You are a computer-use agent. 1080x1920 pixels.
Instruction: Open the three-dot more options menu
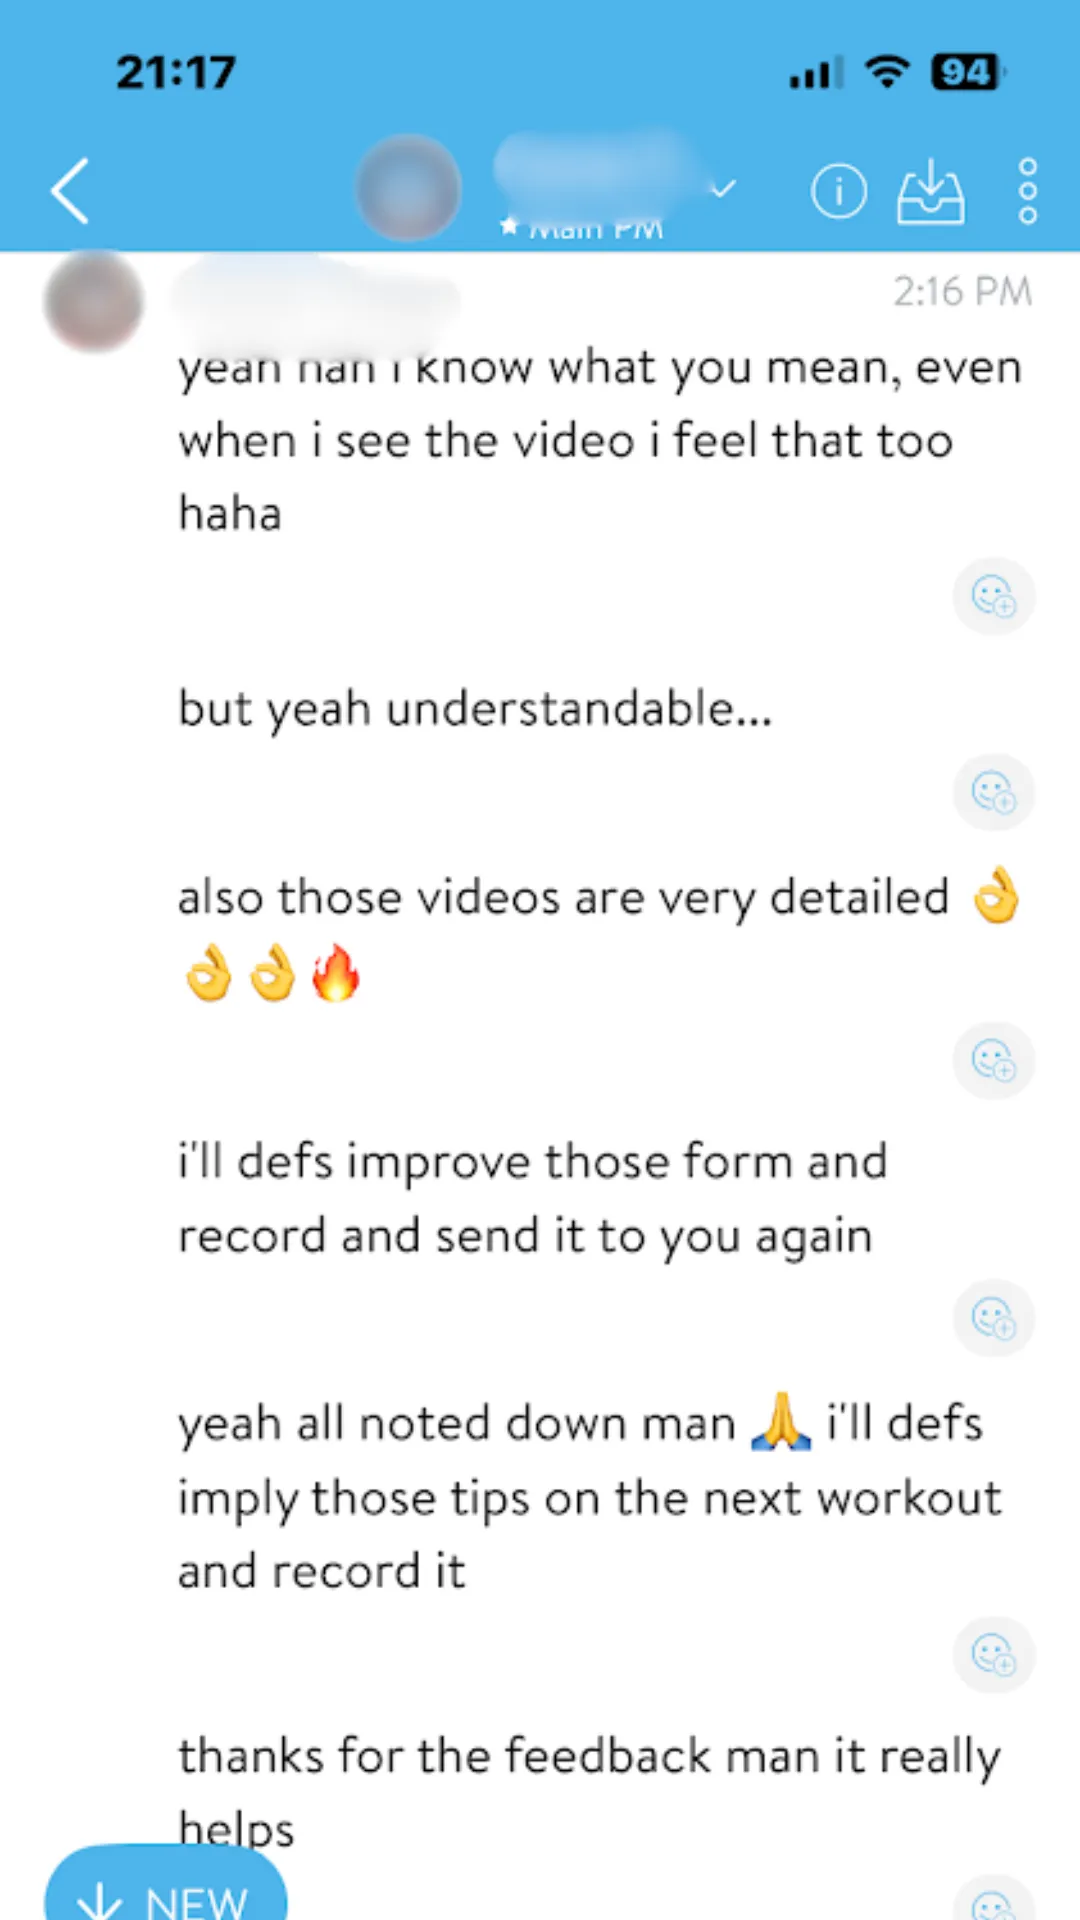click(x=1027, y=190)
